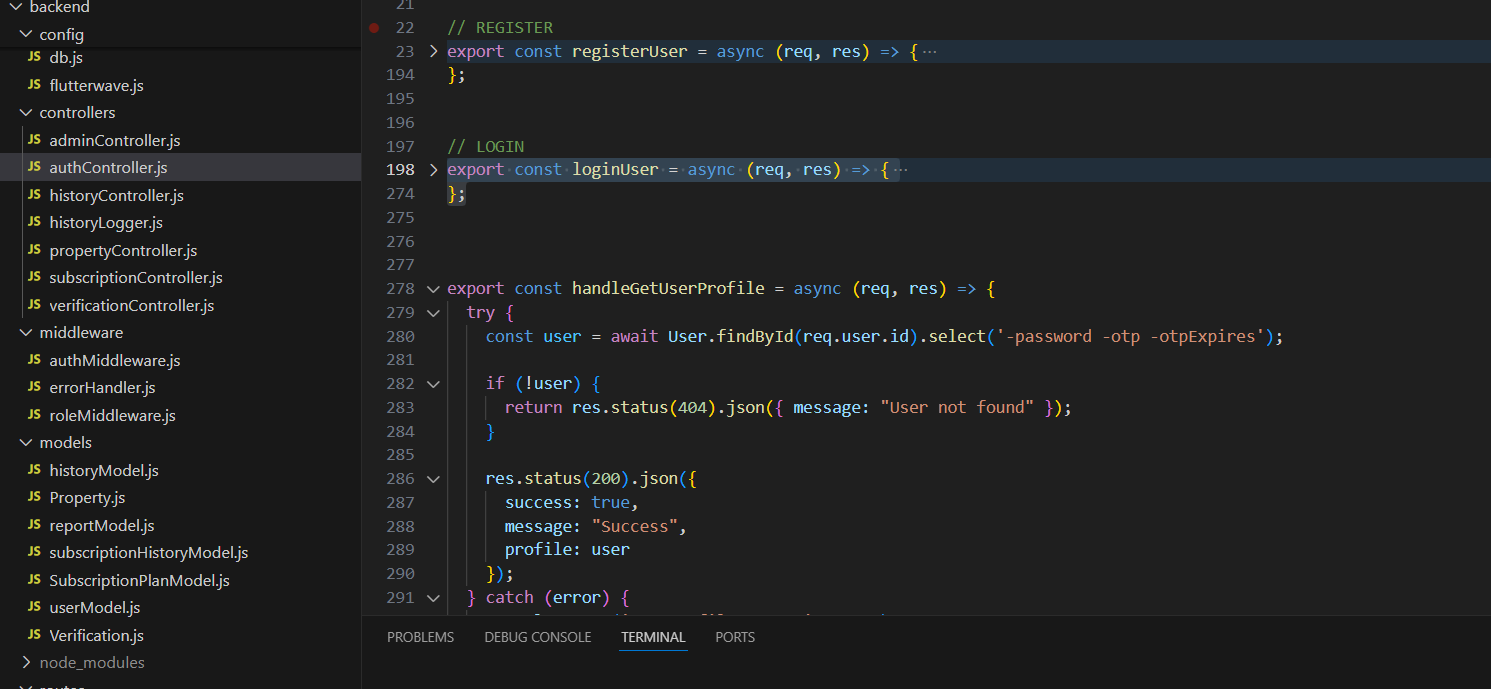Expand the folded registerUser function
This screenshot has height=689, width=1491.
[x=433, y=51]
